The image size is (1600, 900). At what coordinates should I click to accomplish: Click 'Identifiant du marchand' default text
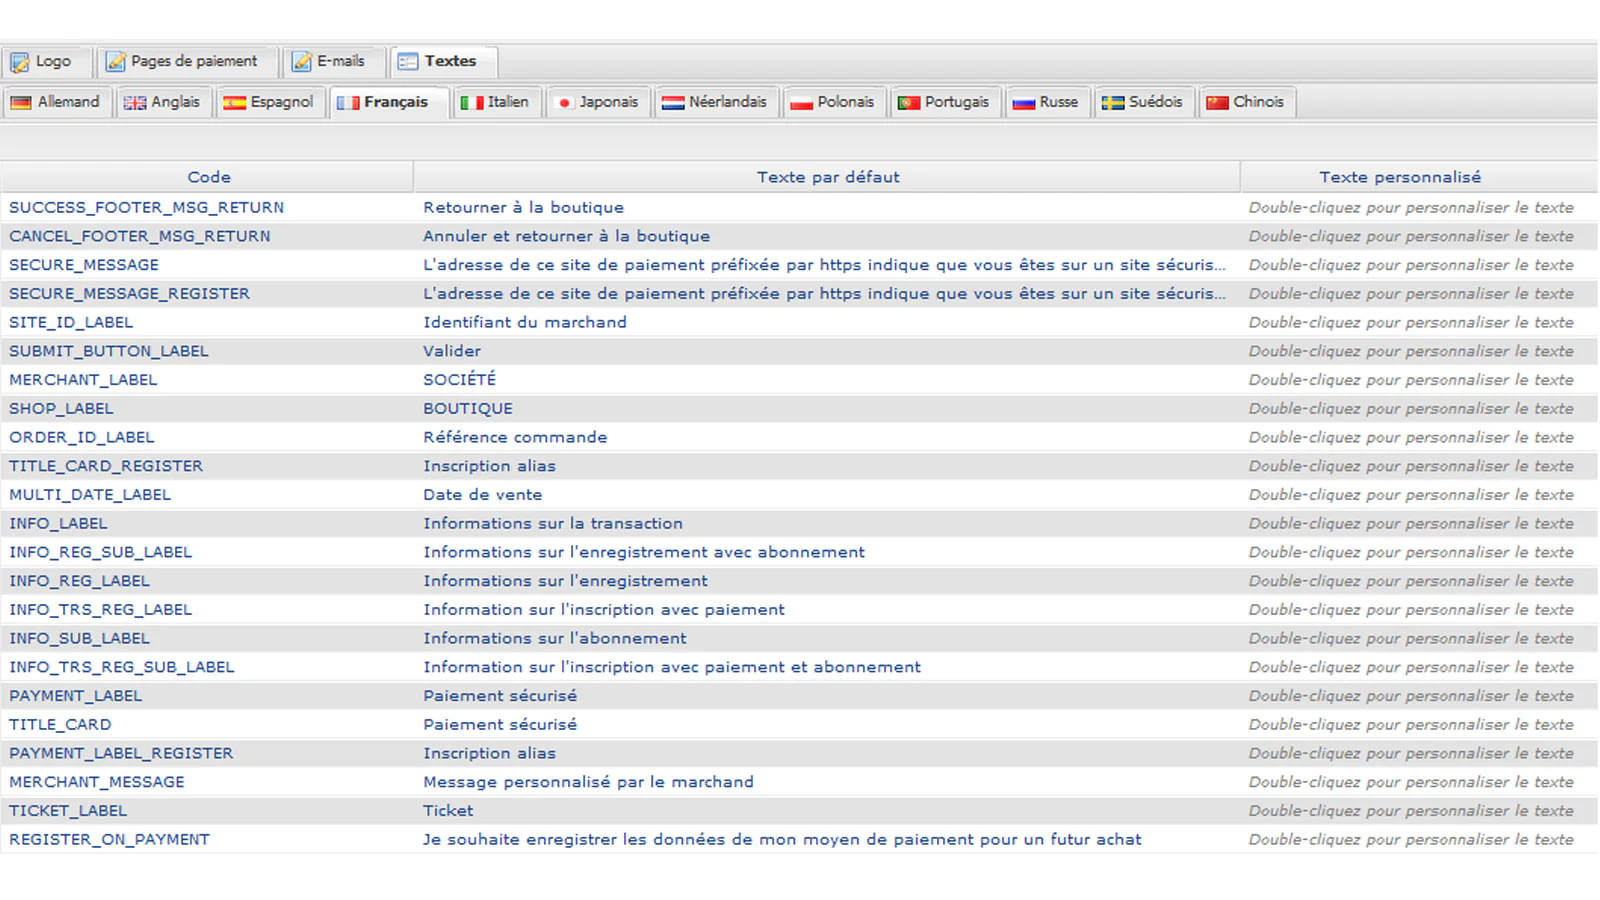tap(525, 323)
